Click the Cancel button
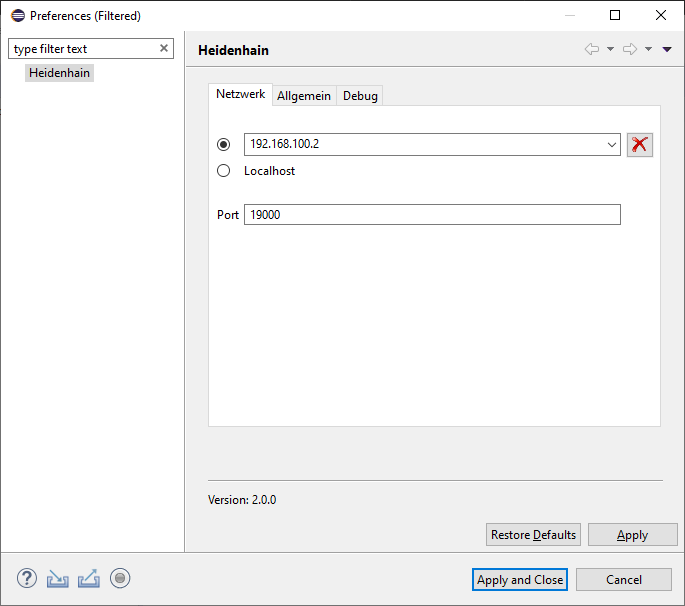This screenshot has height=606, width=685. coord(623,580)
